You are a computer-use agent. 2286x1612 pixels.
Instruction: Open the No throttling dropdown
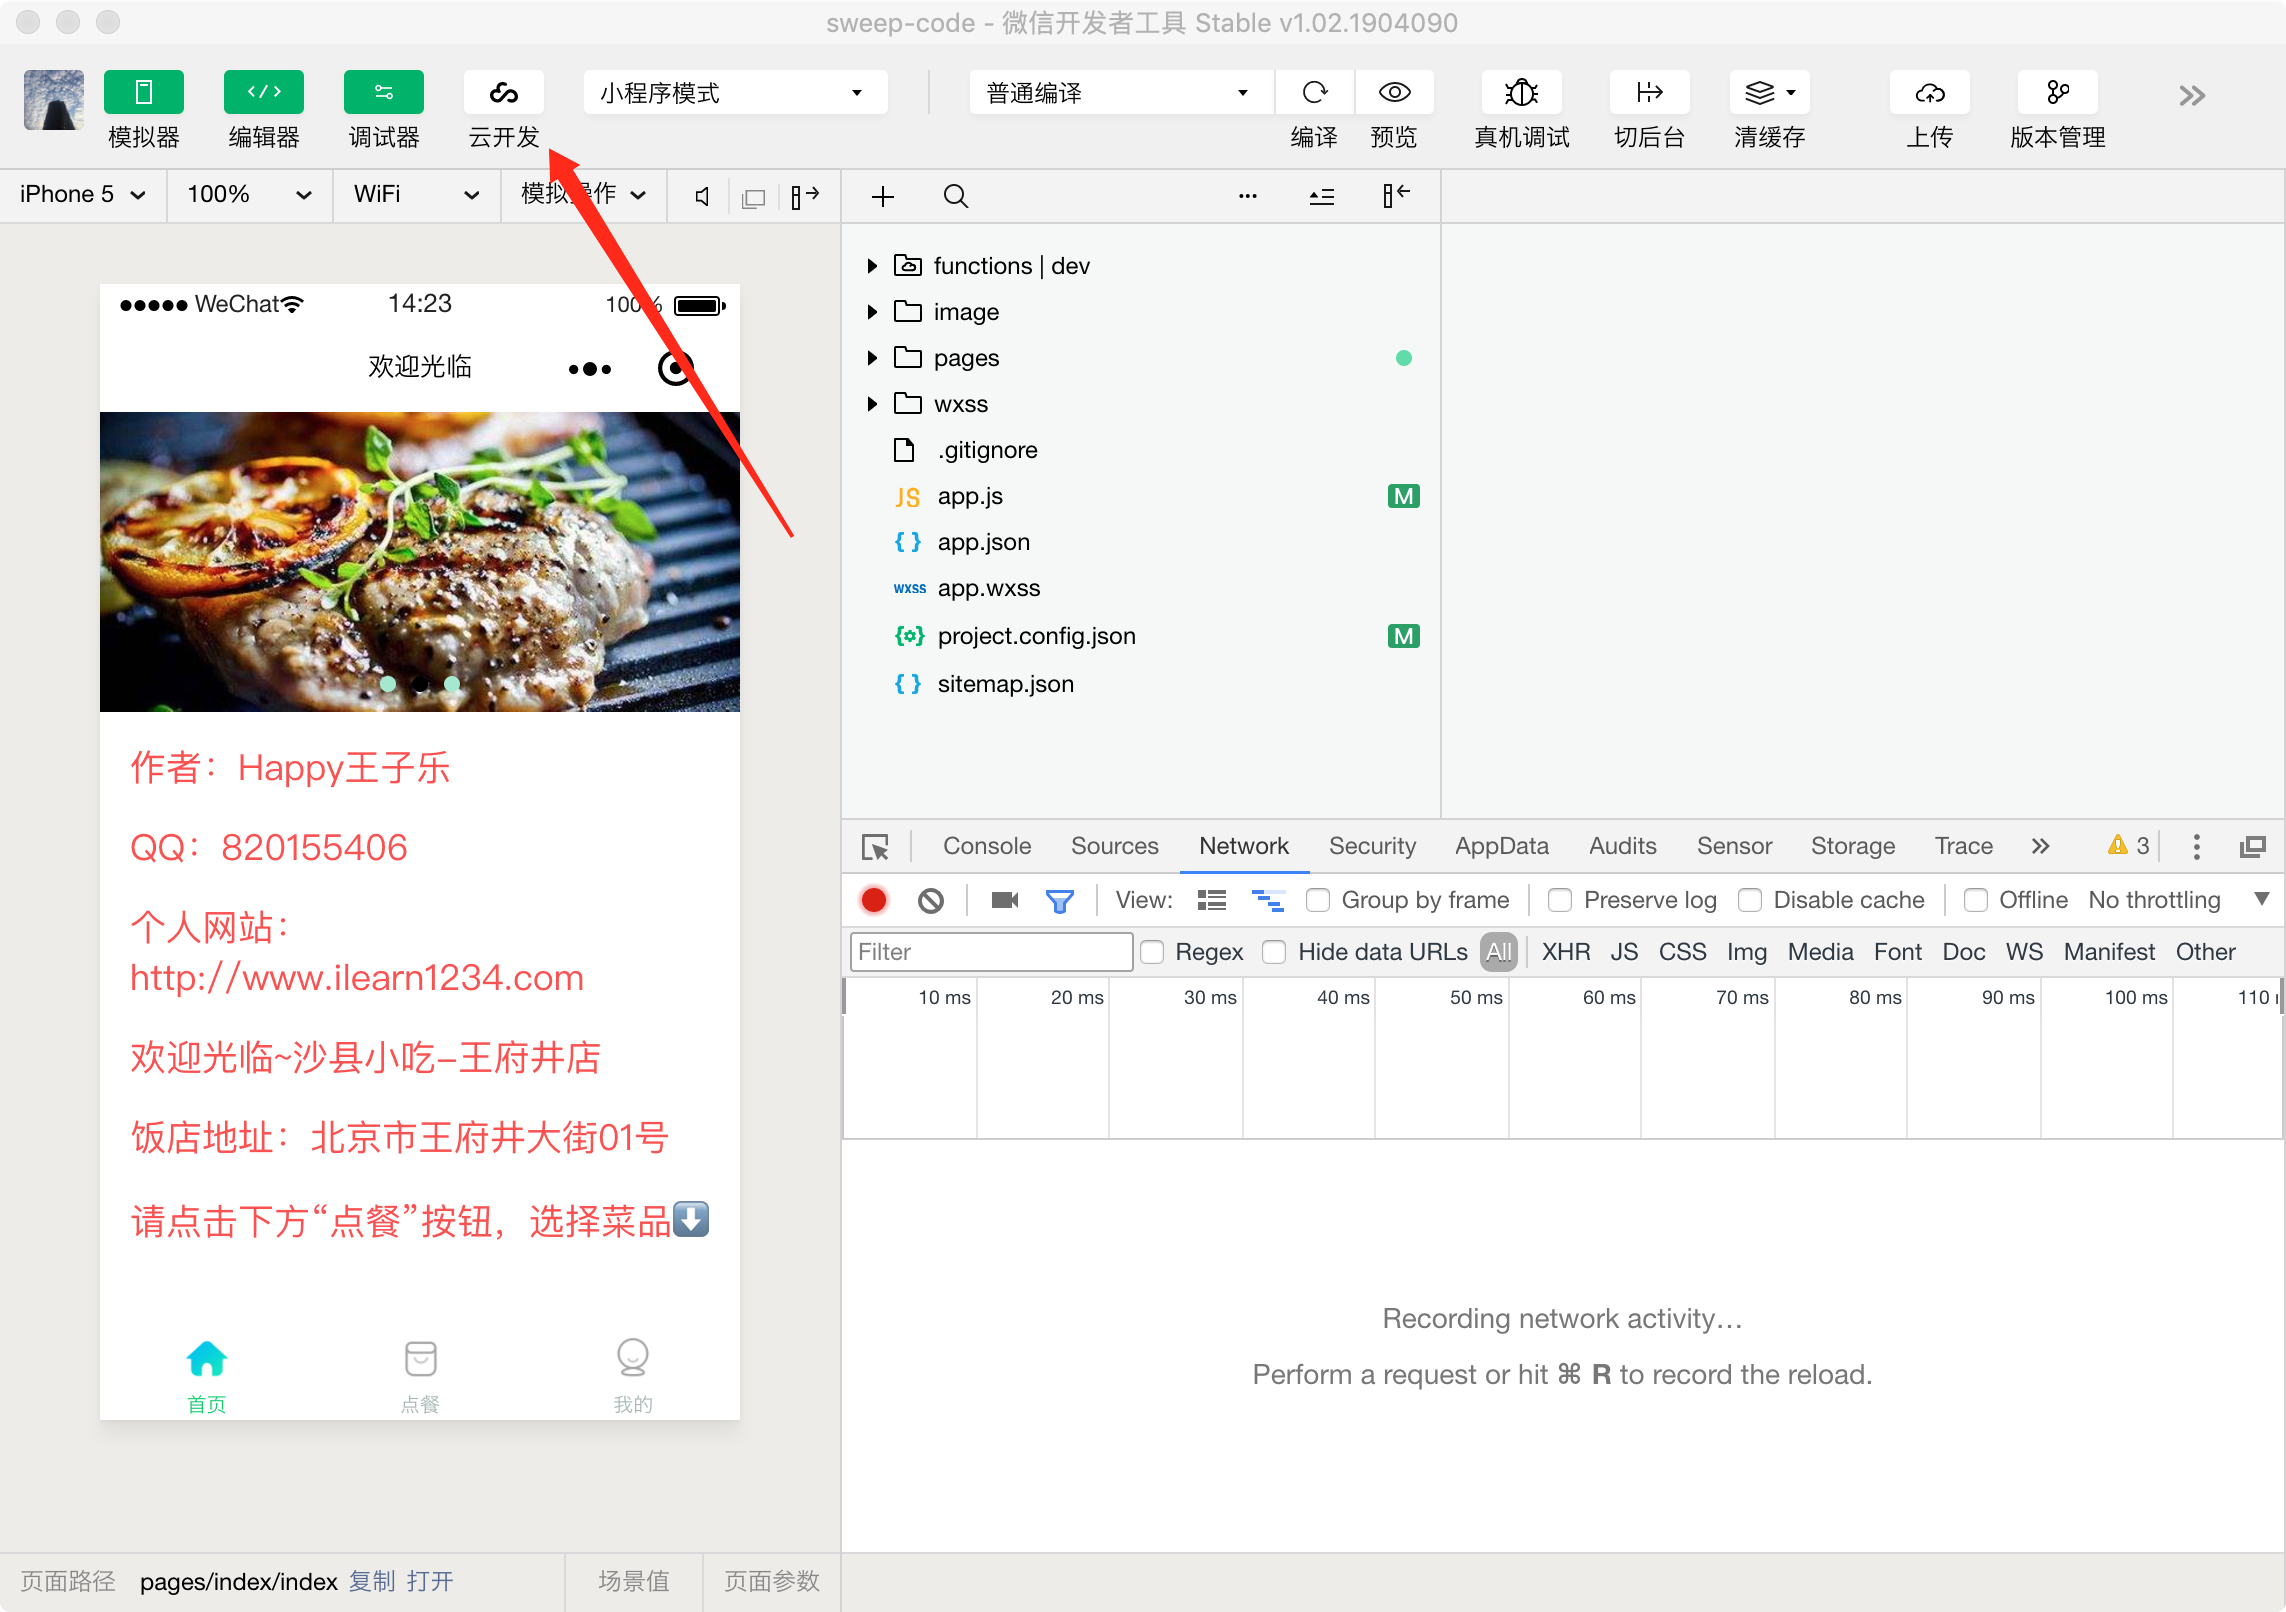[2178, 900]
